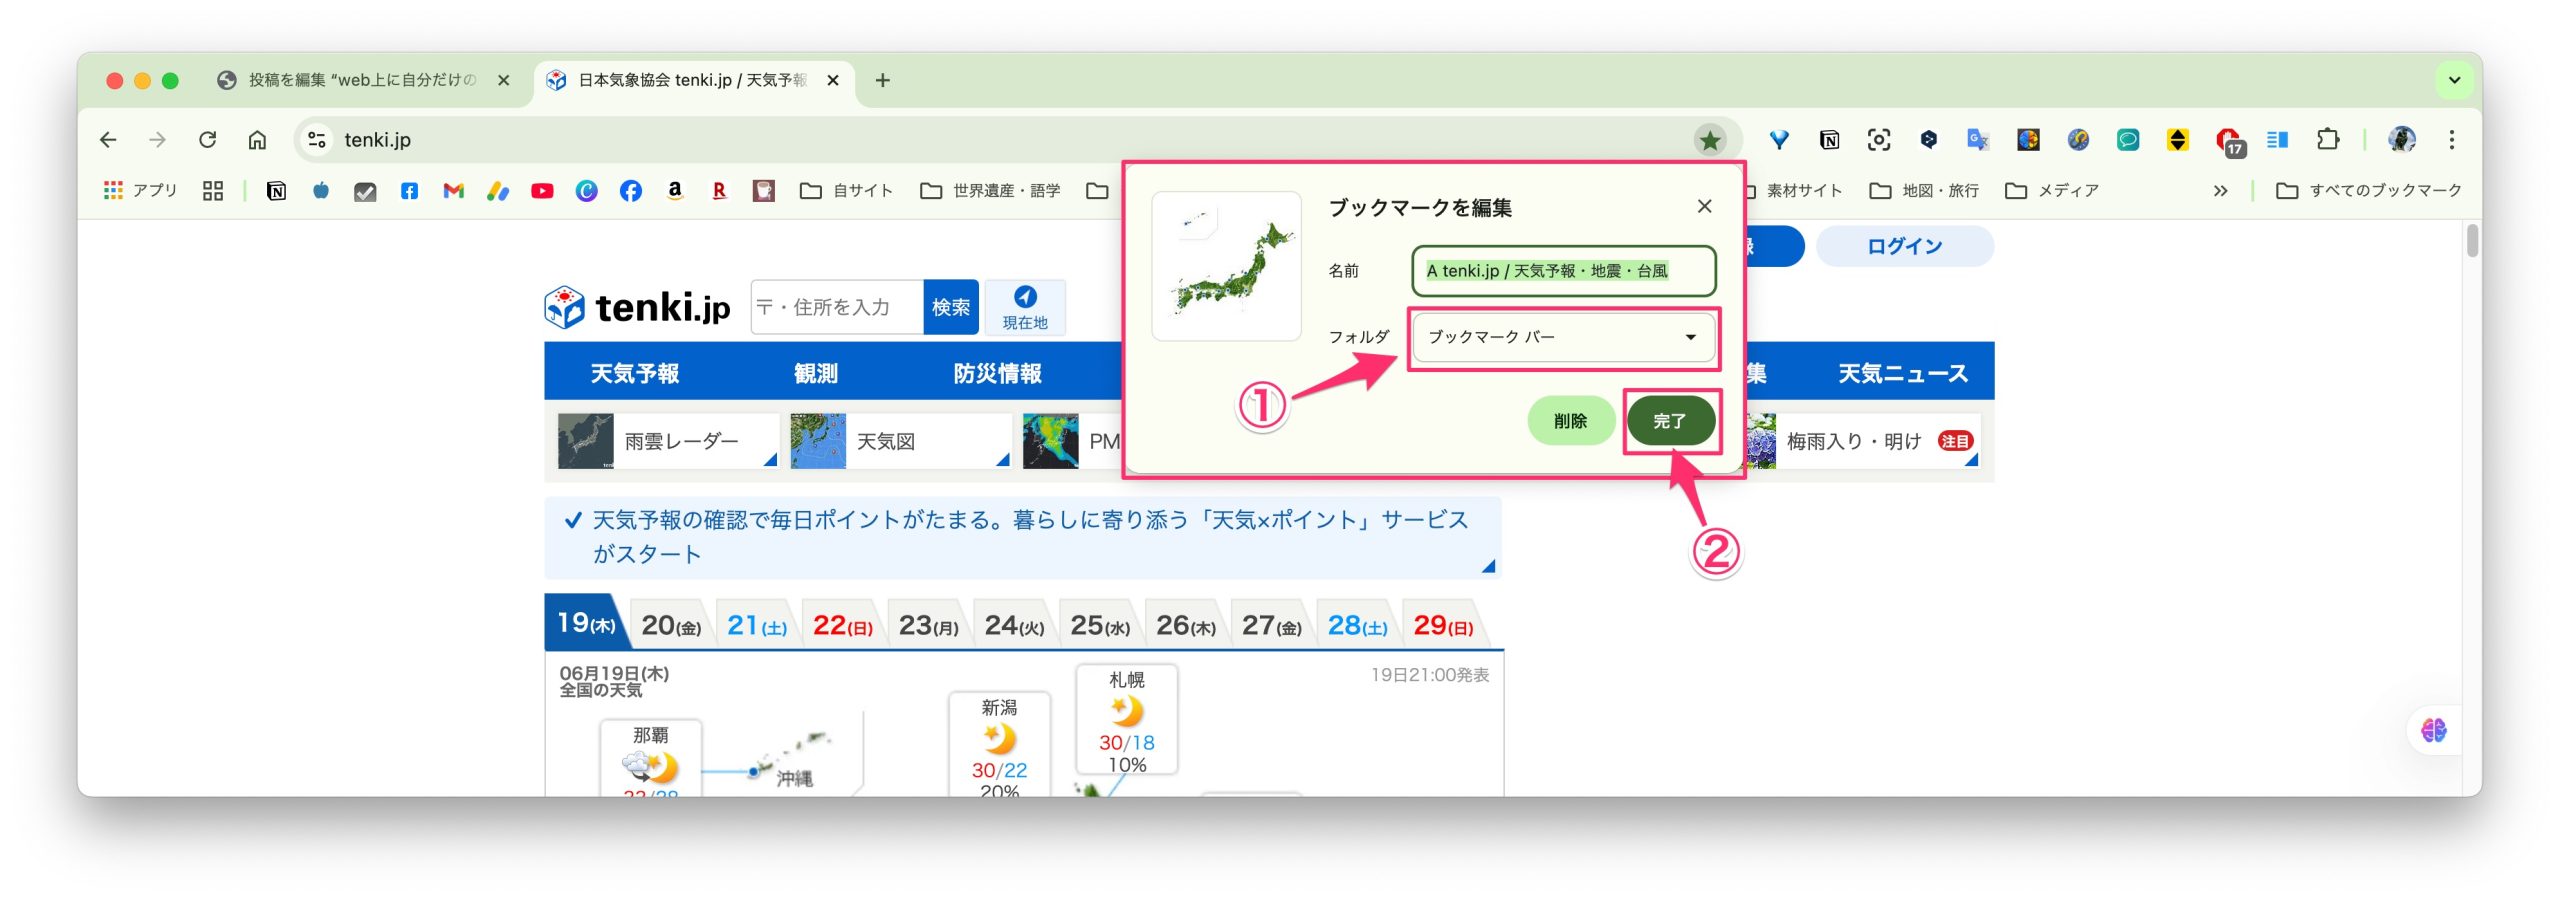Click the ログイン button
2560x899 pixels.
coord(1904,246)
